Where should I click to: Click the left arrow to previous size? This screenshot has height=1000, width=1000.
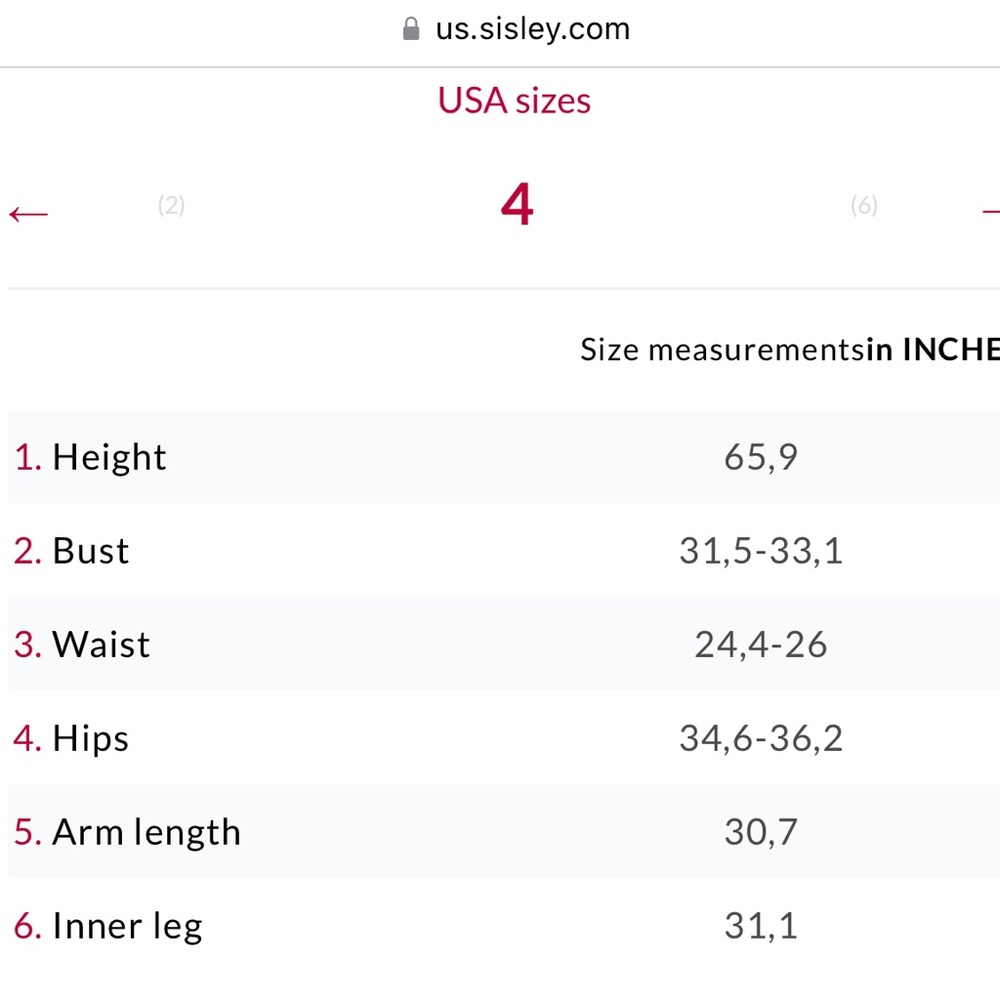tap(29, 214)
